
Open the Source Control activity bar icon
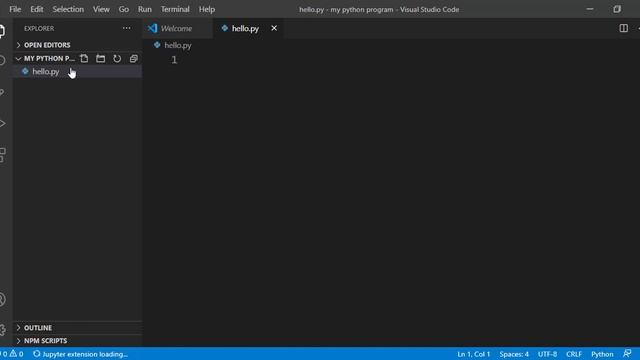(2, 92)
